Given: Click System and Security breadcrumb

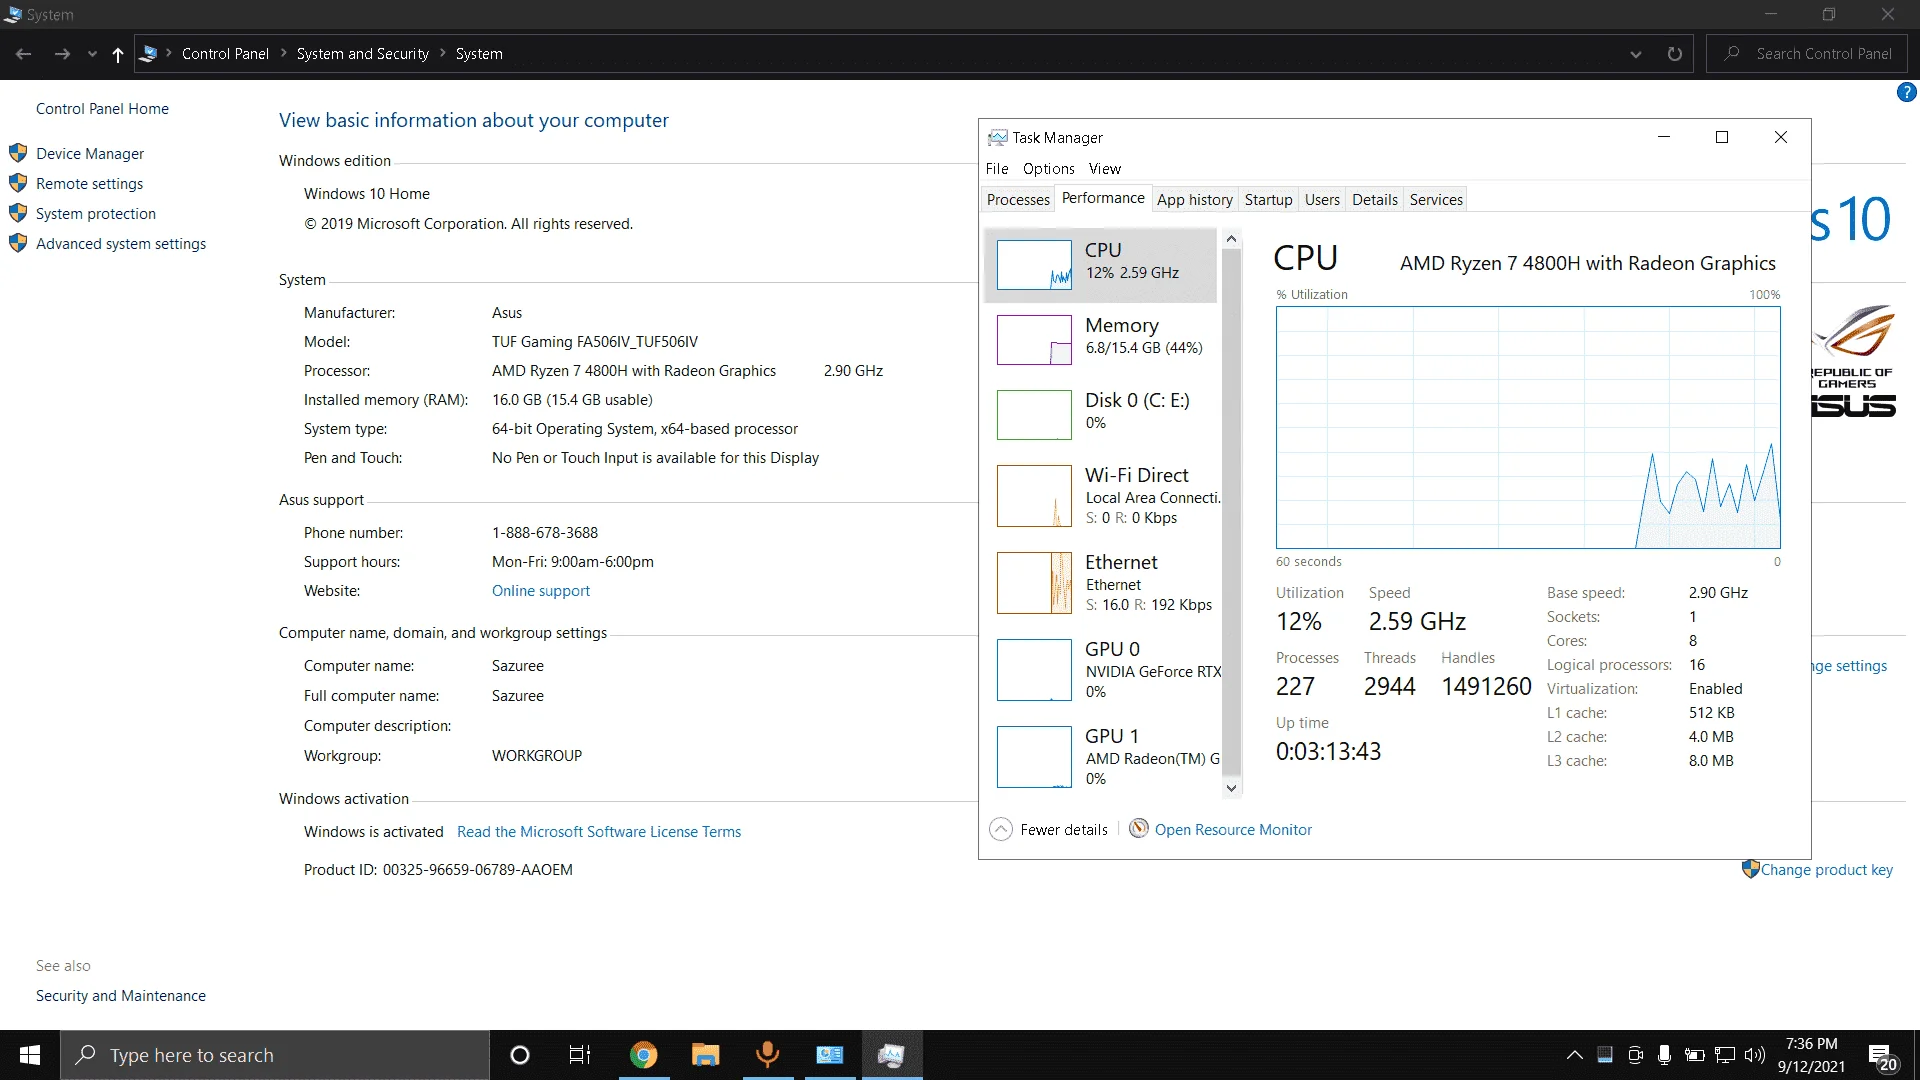Looking at the screenshot, I should [362, 54].
